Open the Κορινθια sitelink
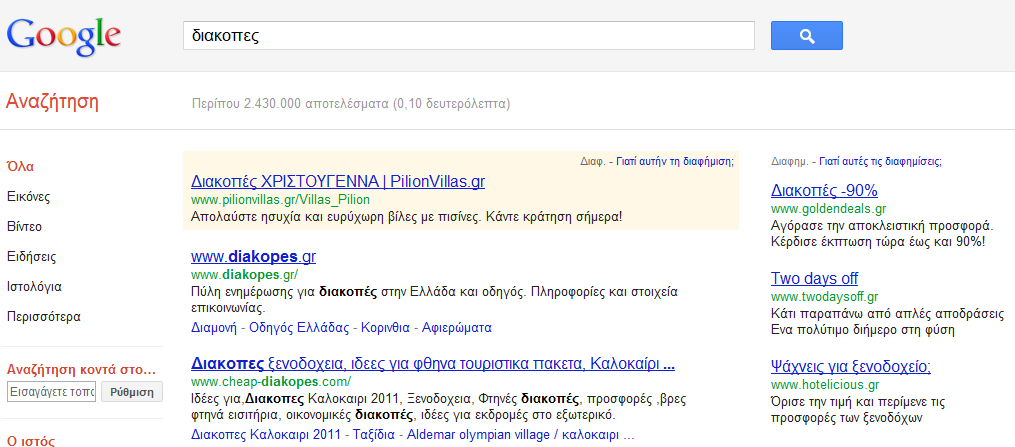This screenshot has width=1015, height=447. point(385,327)
